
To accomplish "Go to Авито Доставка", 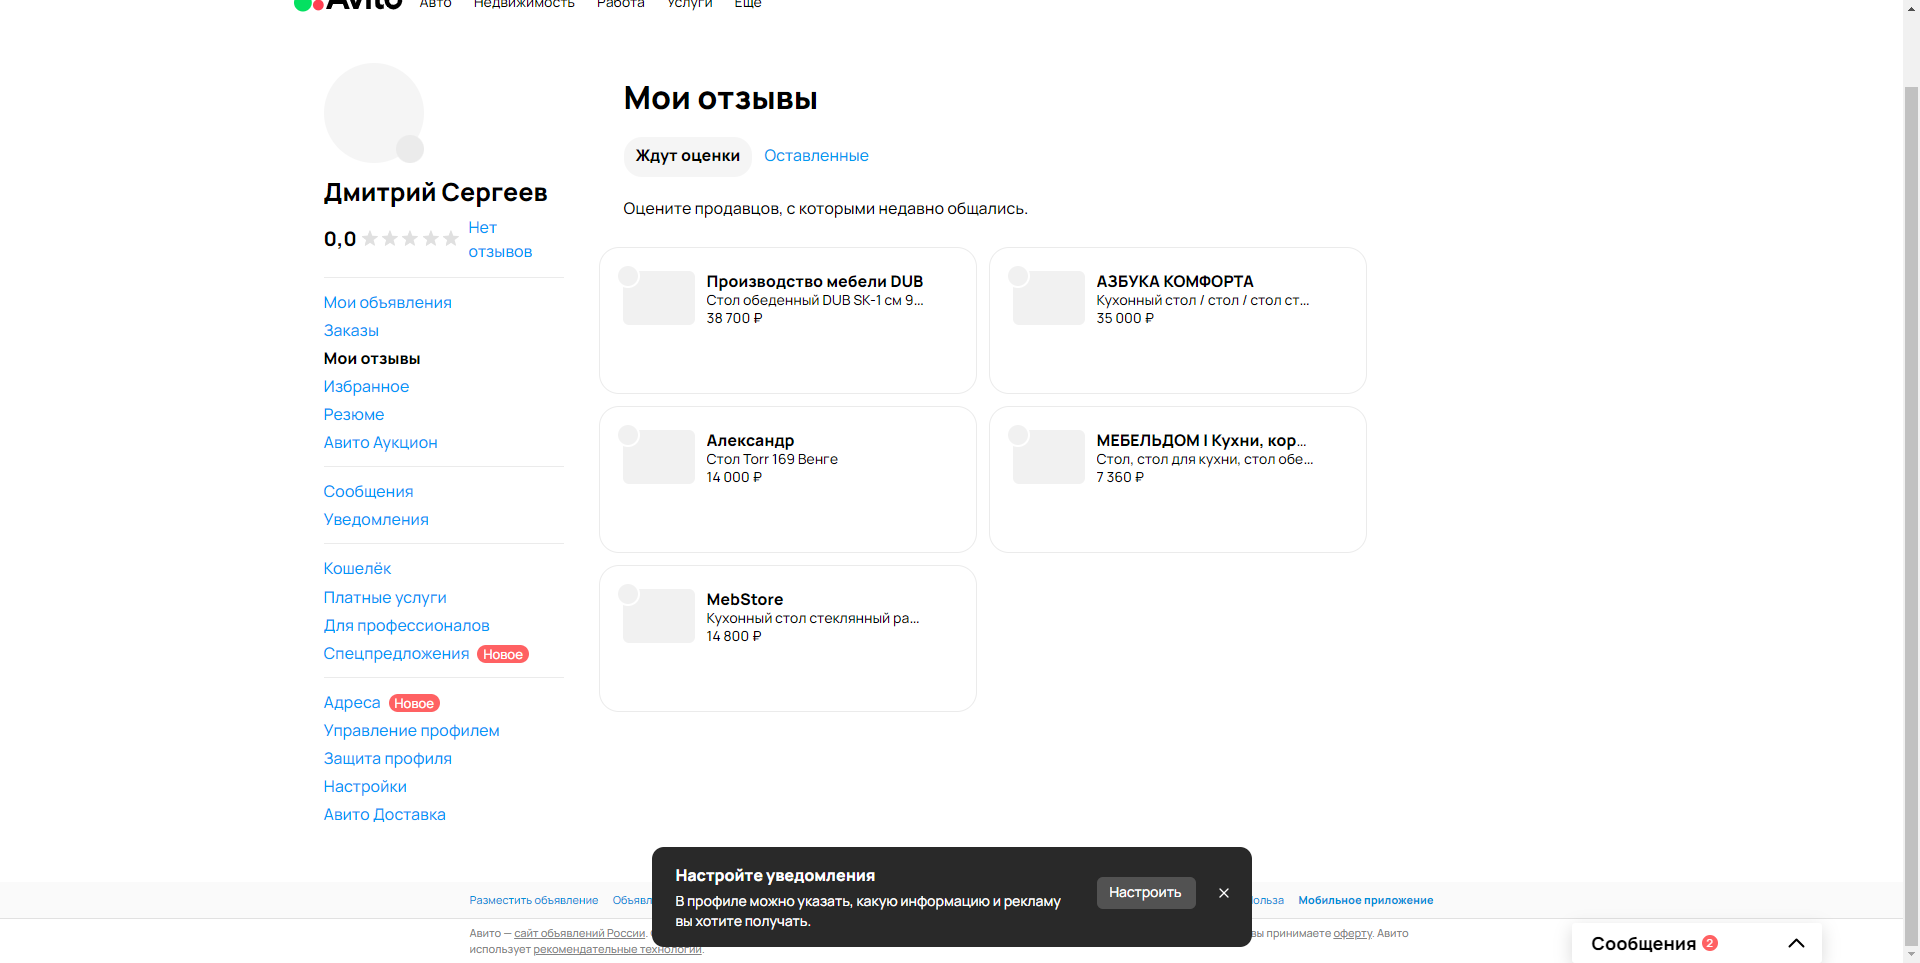I will click(x=384, y=814).
